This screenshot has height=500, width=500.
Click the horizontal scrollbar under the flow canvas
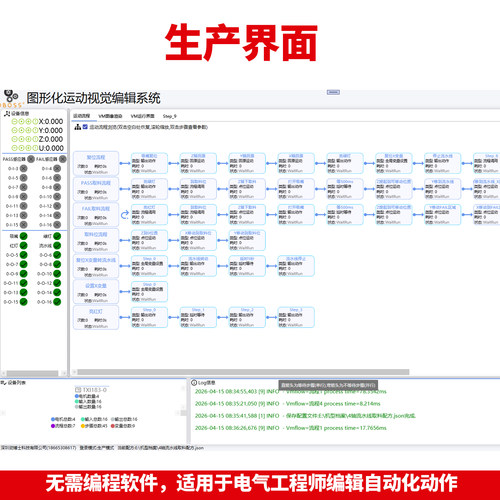pyautogui.click(x=243, y=372)
